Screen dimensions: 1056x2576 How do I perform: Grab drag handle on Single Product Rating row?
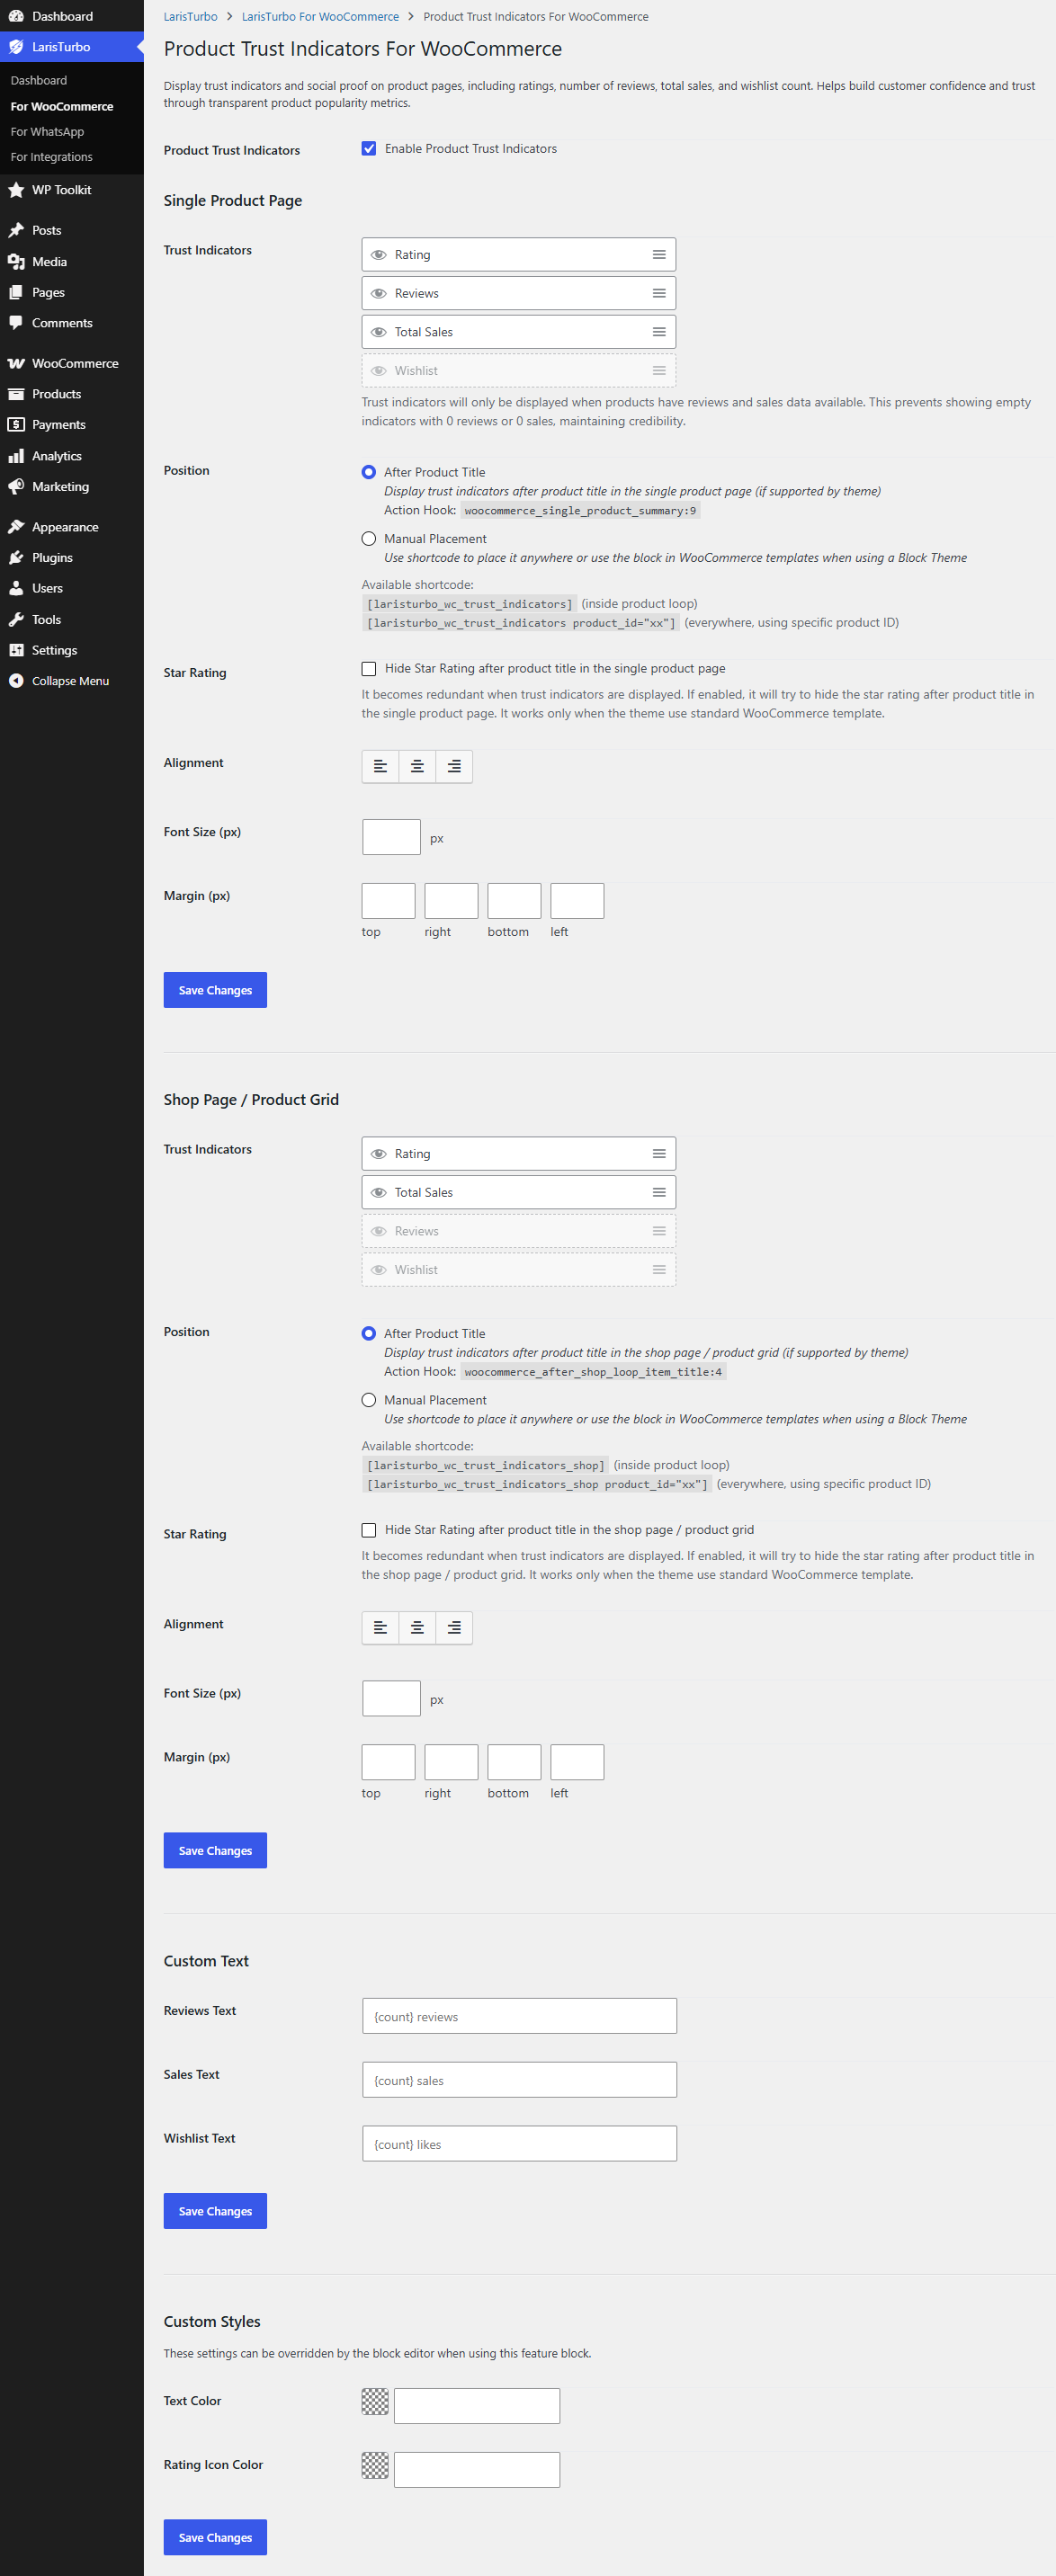coord(659,255)
